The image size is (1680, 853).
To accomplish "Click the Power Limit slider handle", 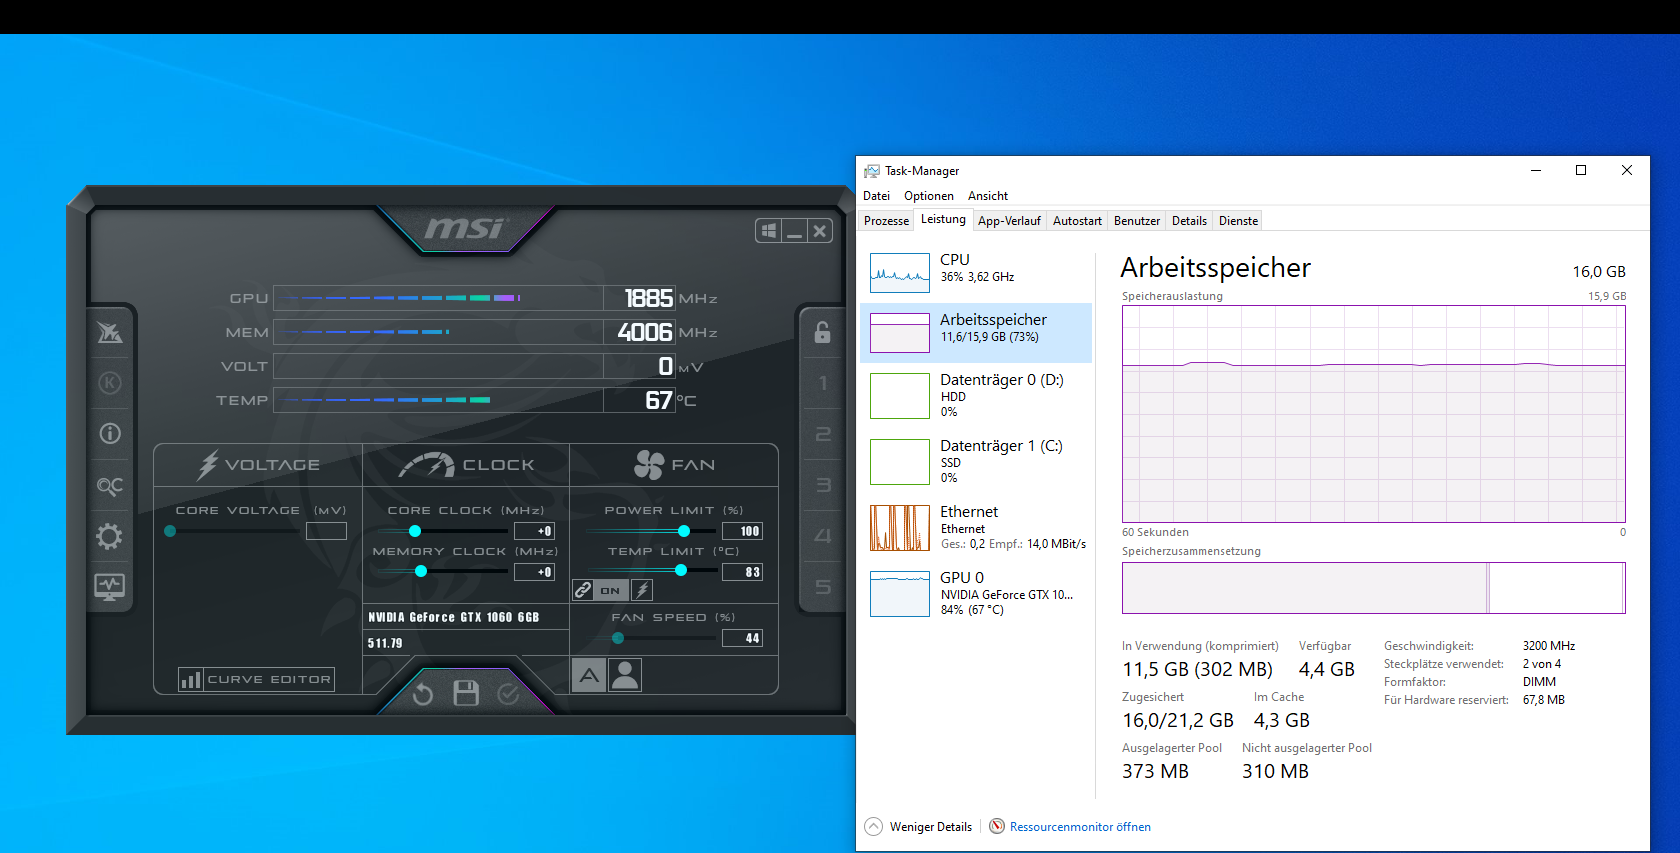I will coord(684,531).
